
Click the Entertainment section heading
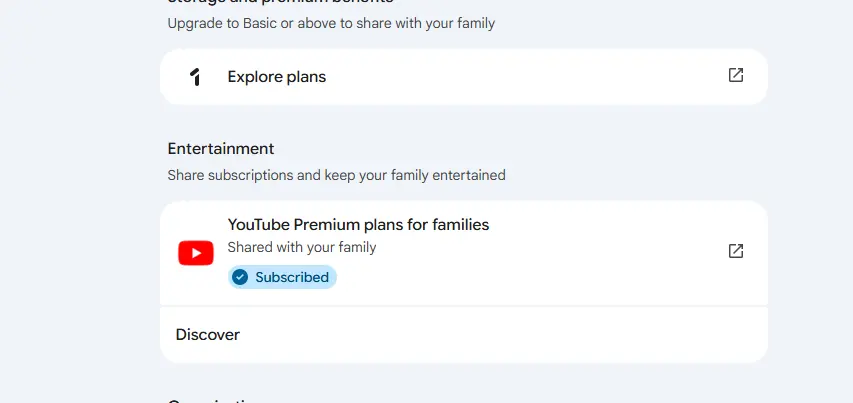pyautogui.click(x=221, y=148)
